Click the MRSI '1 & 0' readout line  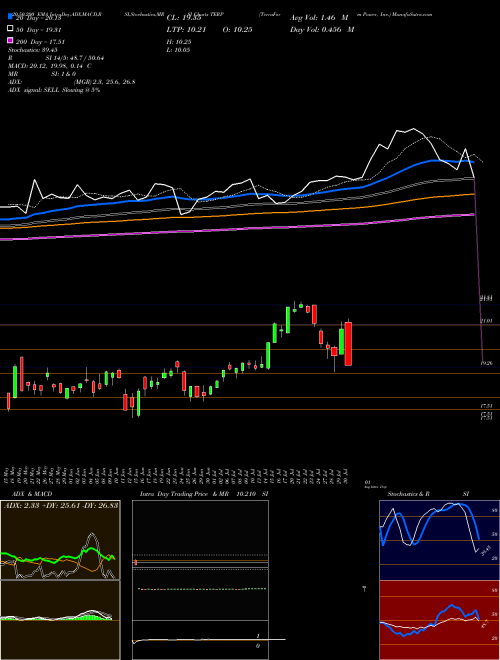coord(42,74)
